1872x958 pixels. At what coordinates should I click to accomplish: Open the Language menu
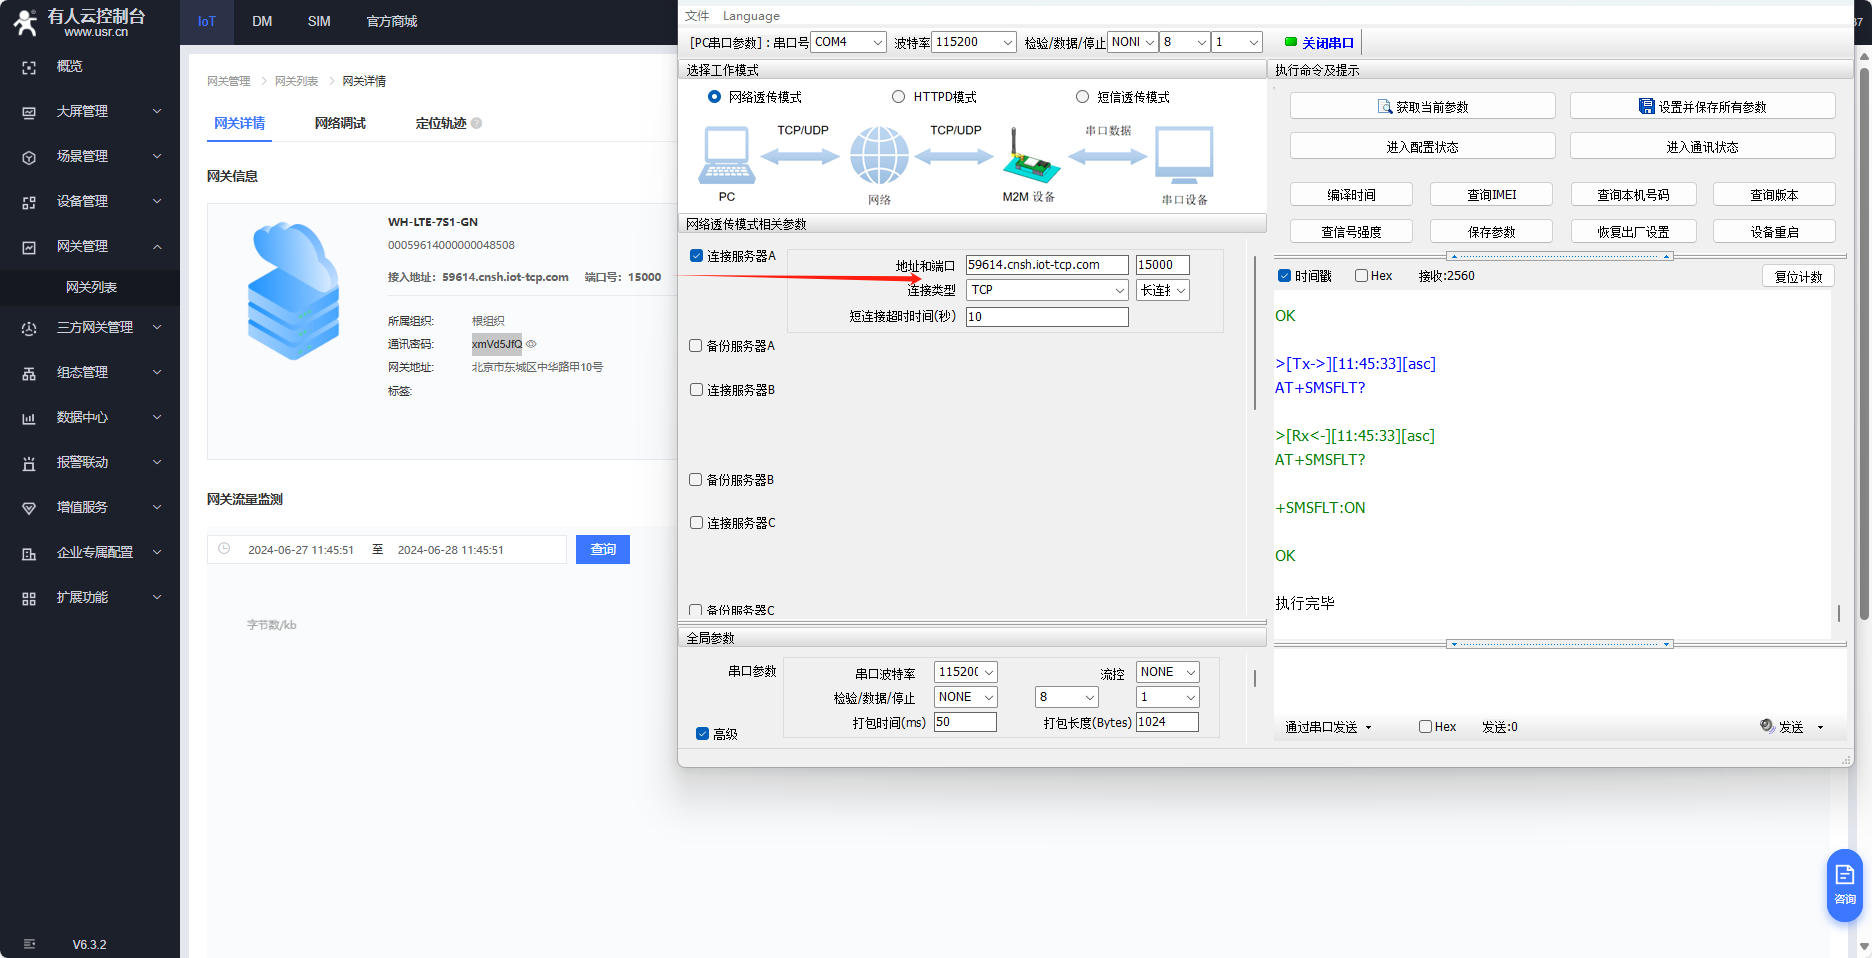pos(751,16)
